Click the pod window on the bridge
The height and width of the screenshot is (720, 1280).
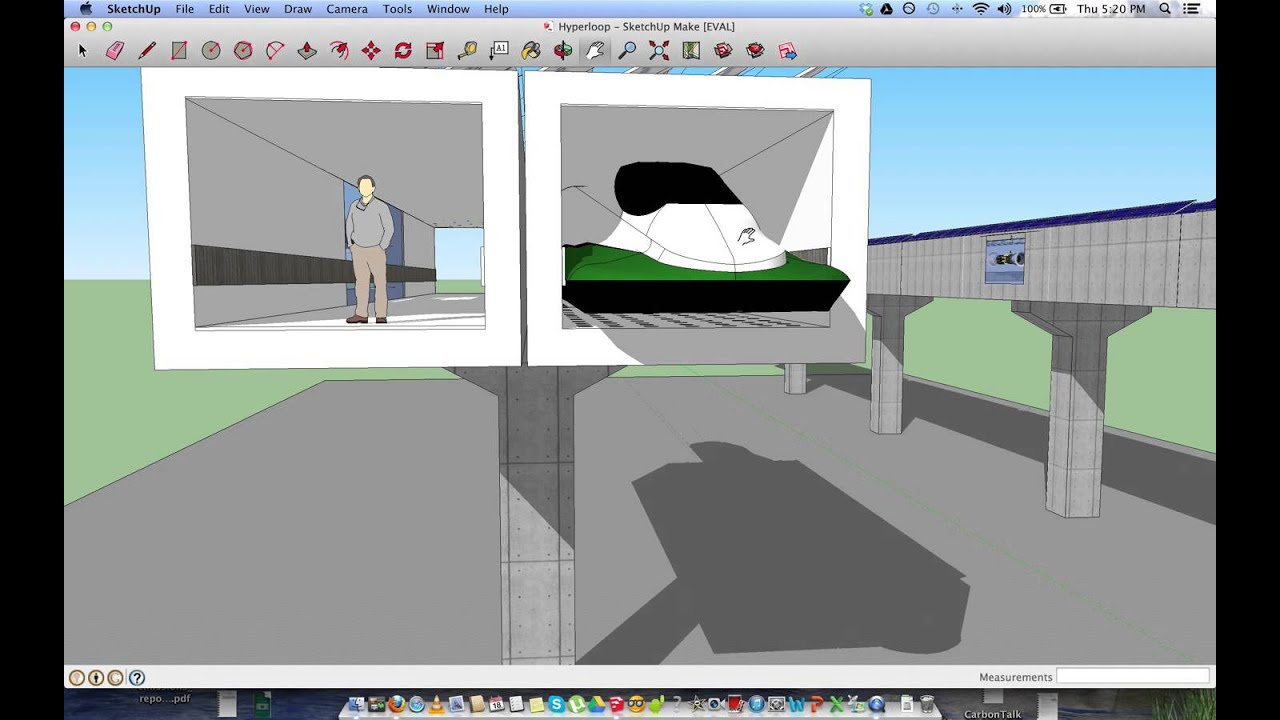[1005, 259]
